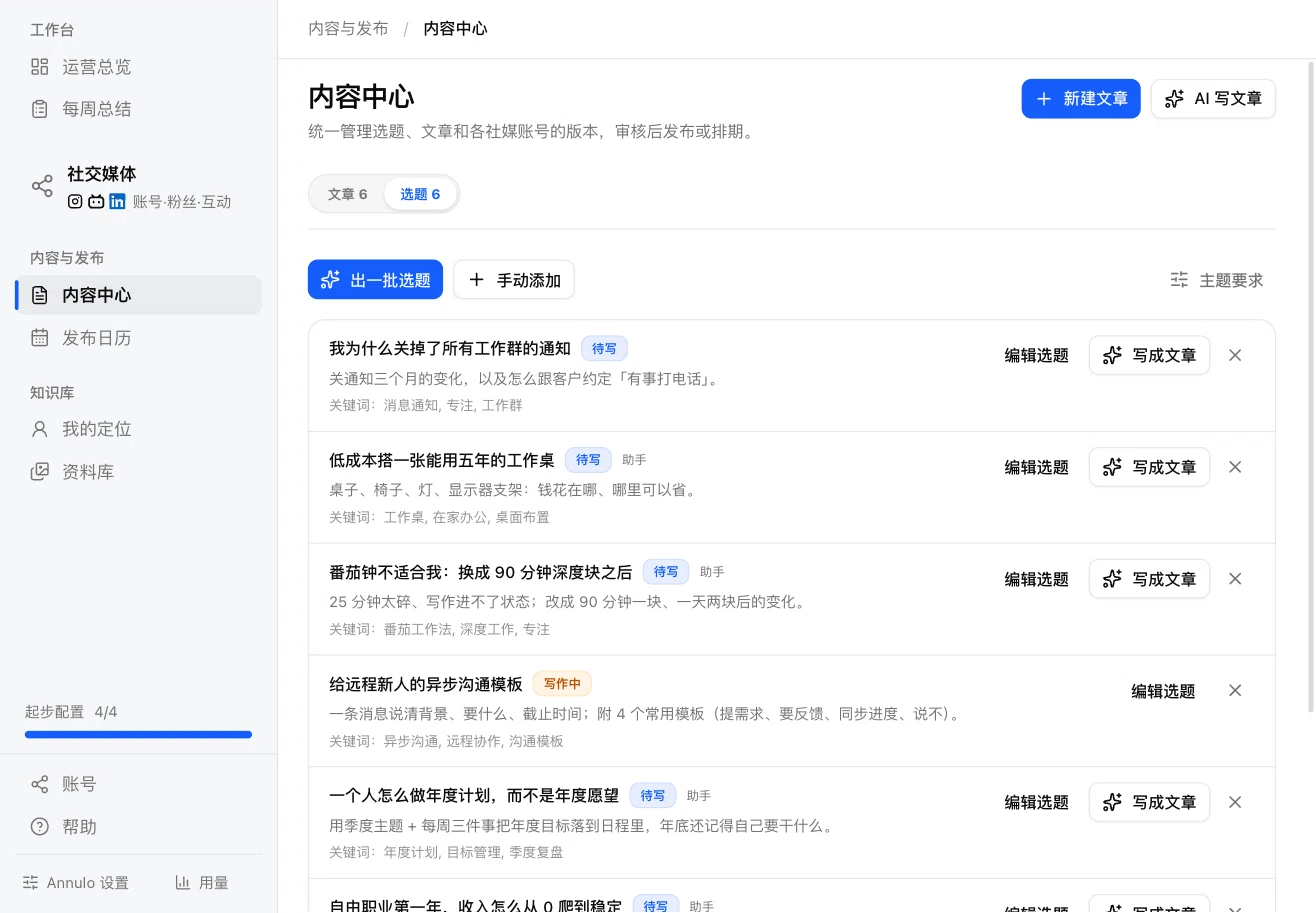Click the AI 写文章 button

tap(1213, 99)
